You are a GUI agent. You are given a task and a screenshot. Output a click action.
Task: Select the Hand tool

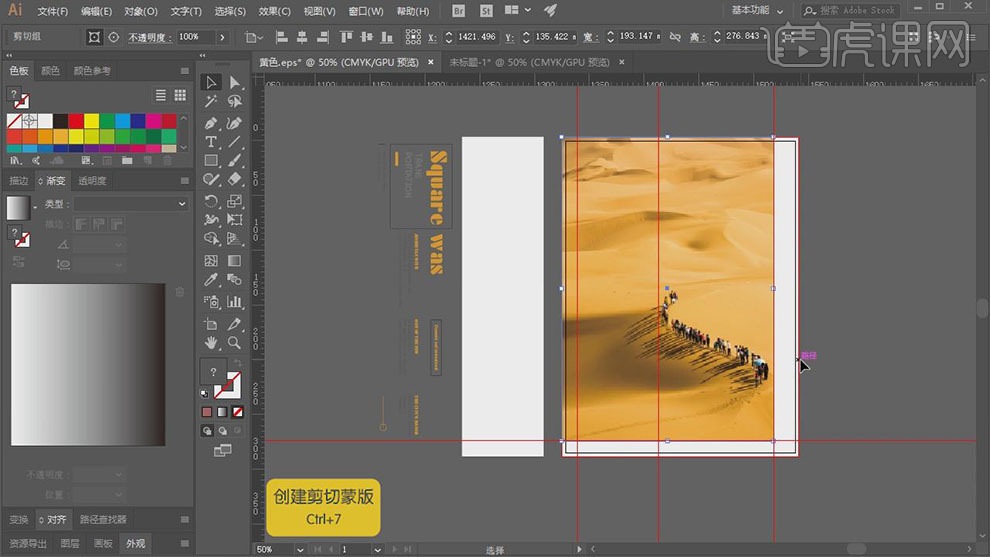click(x=211, y=343)
